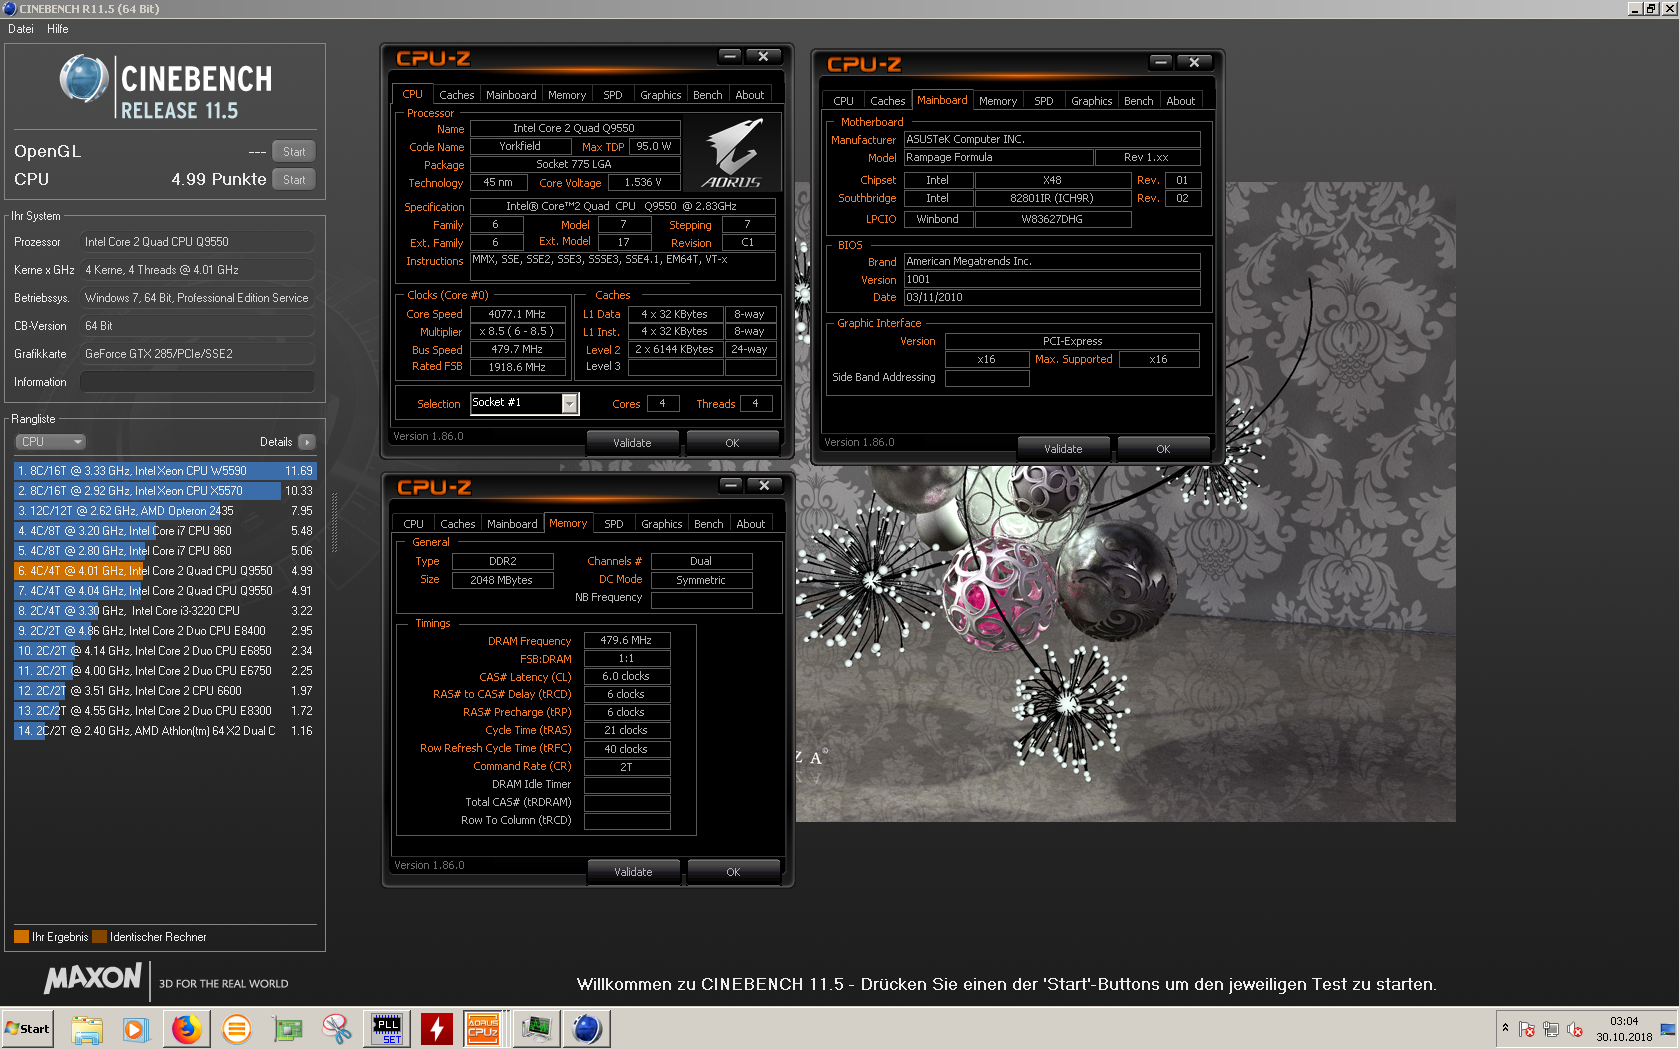Select the Xeon W5590 ranking row
This screenshot has height=1049, width=1679.
tap(165, 471)
